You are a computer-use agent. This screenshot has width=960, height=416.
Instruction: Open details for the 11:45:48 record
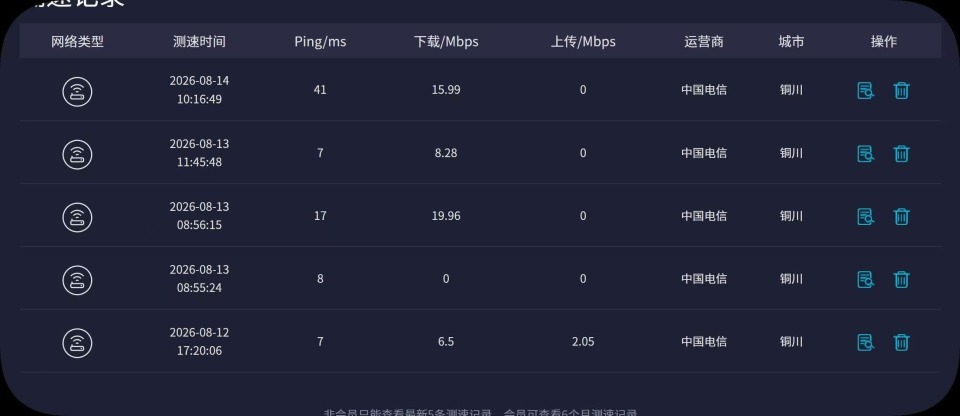(x=865, y=154)
